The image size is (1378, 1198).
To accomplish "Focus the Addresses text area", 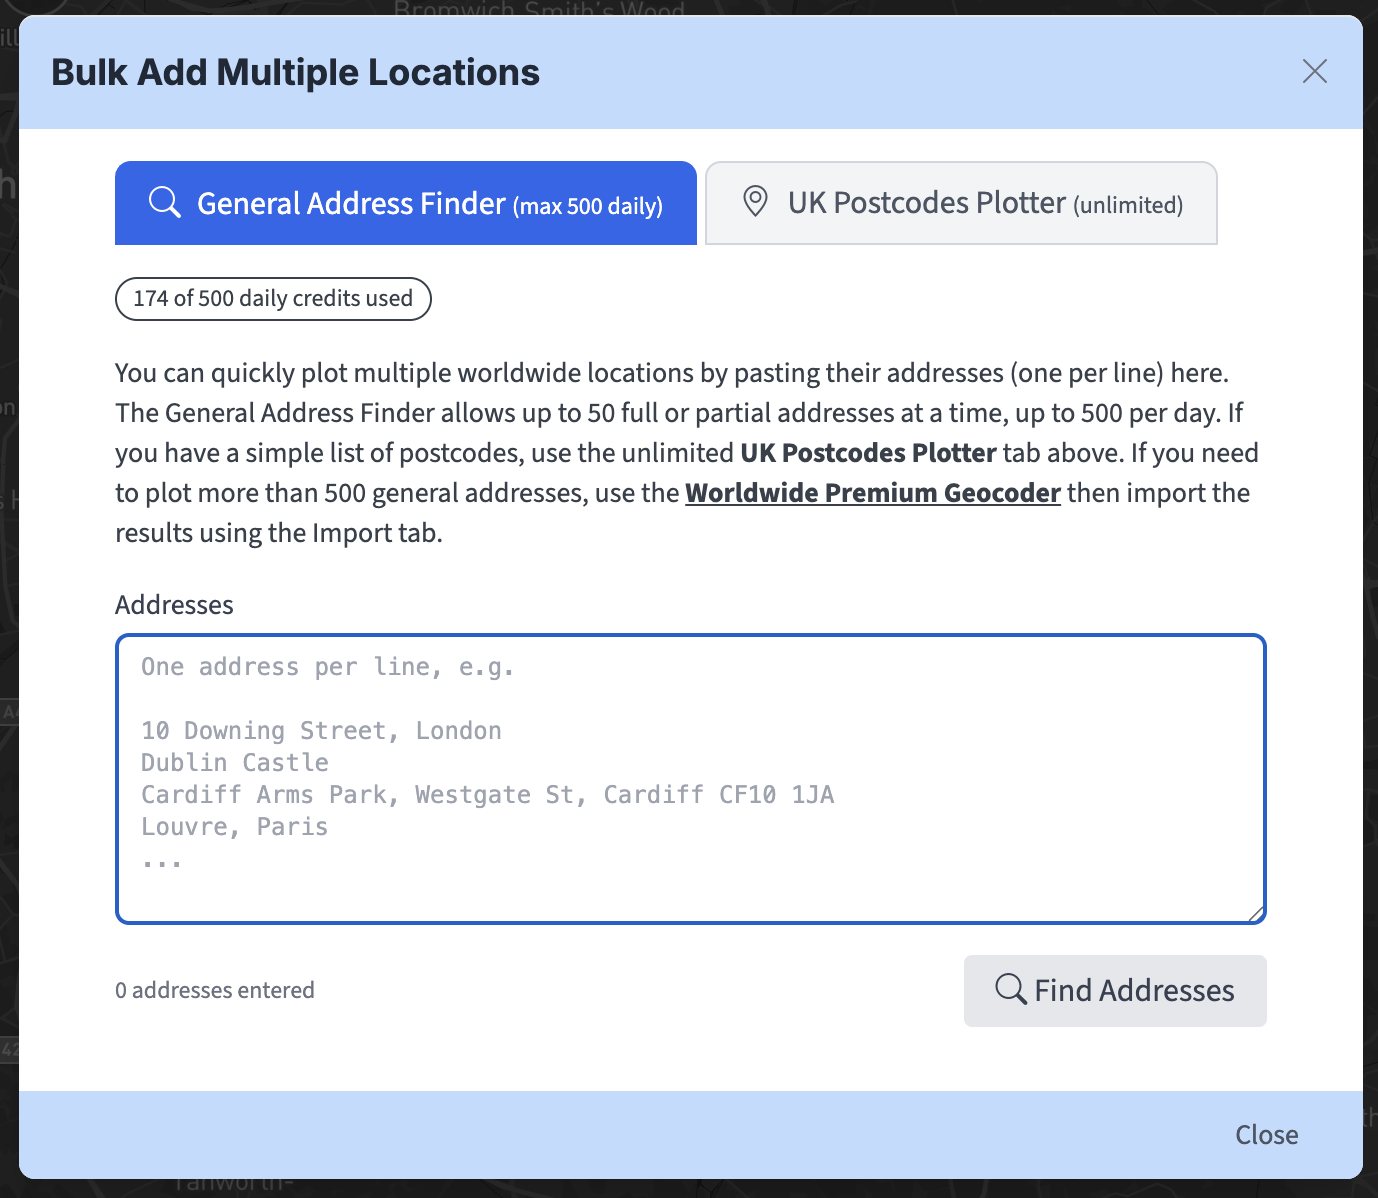I will click(690, 778).
